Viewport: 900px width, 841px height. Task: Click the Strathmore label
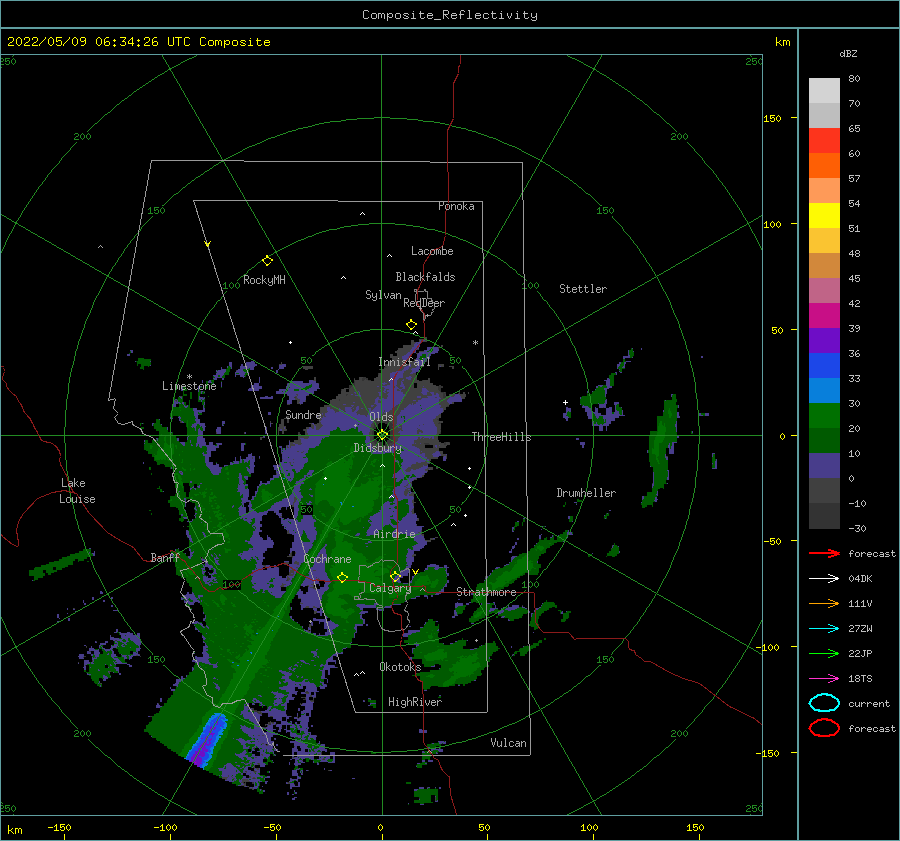click(487, 592)
